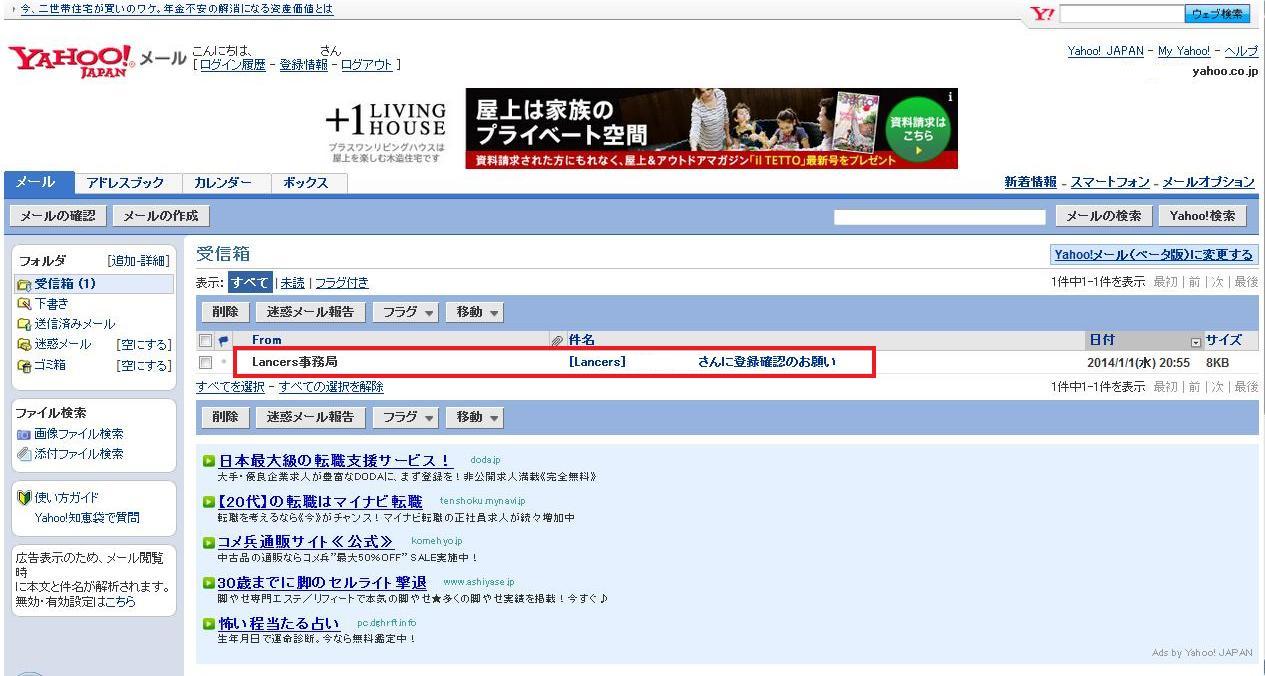This screenshot has width=1265, height=676.
Task: Click the すべての選択を解除 link
Action: pos(331,387)
